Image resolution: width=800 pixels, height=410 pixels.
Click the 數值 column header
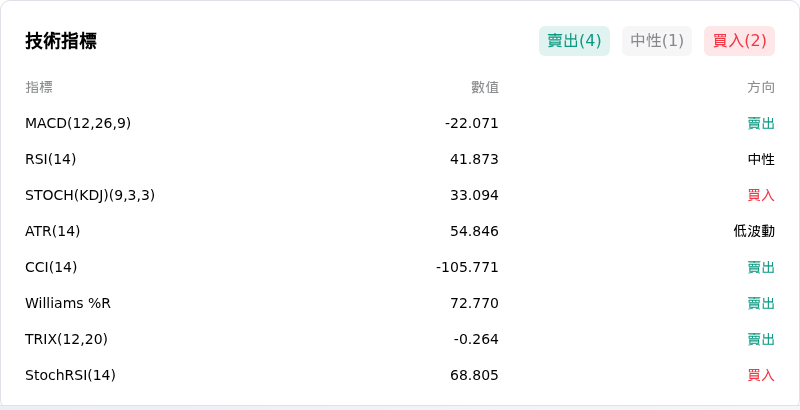click(x=485, y=87)
